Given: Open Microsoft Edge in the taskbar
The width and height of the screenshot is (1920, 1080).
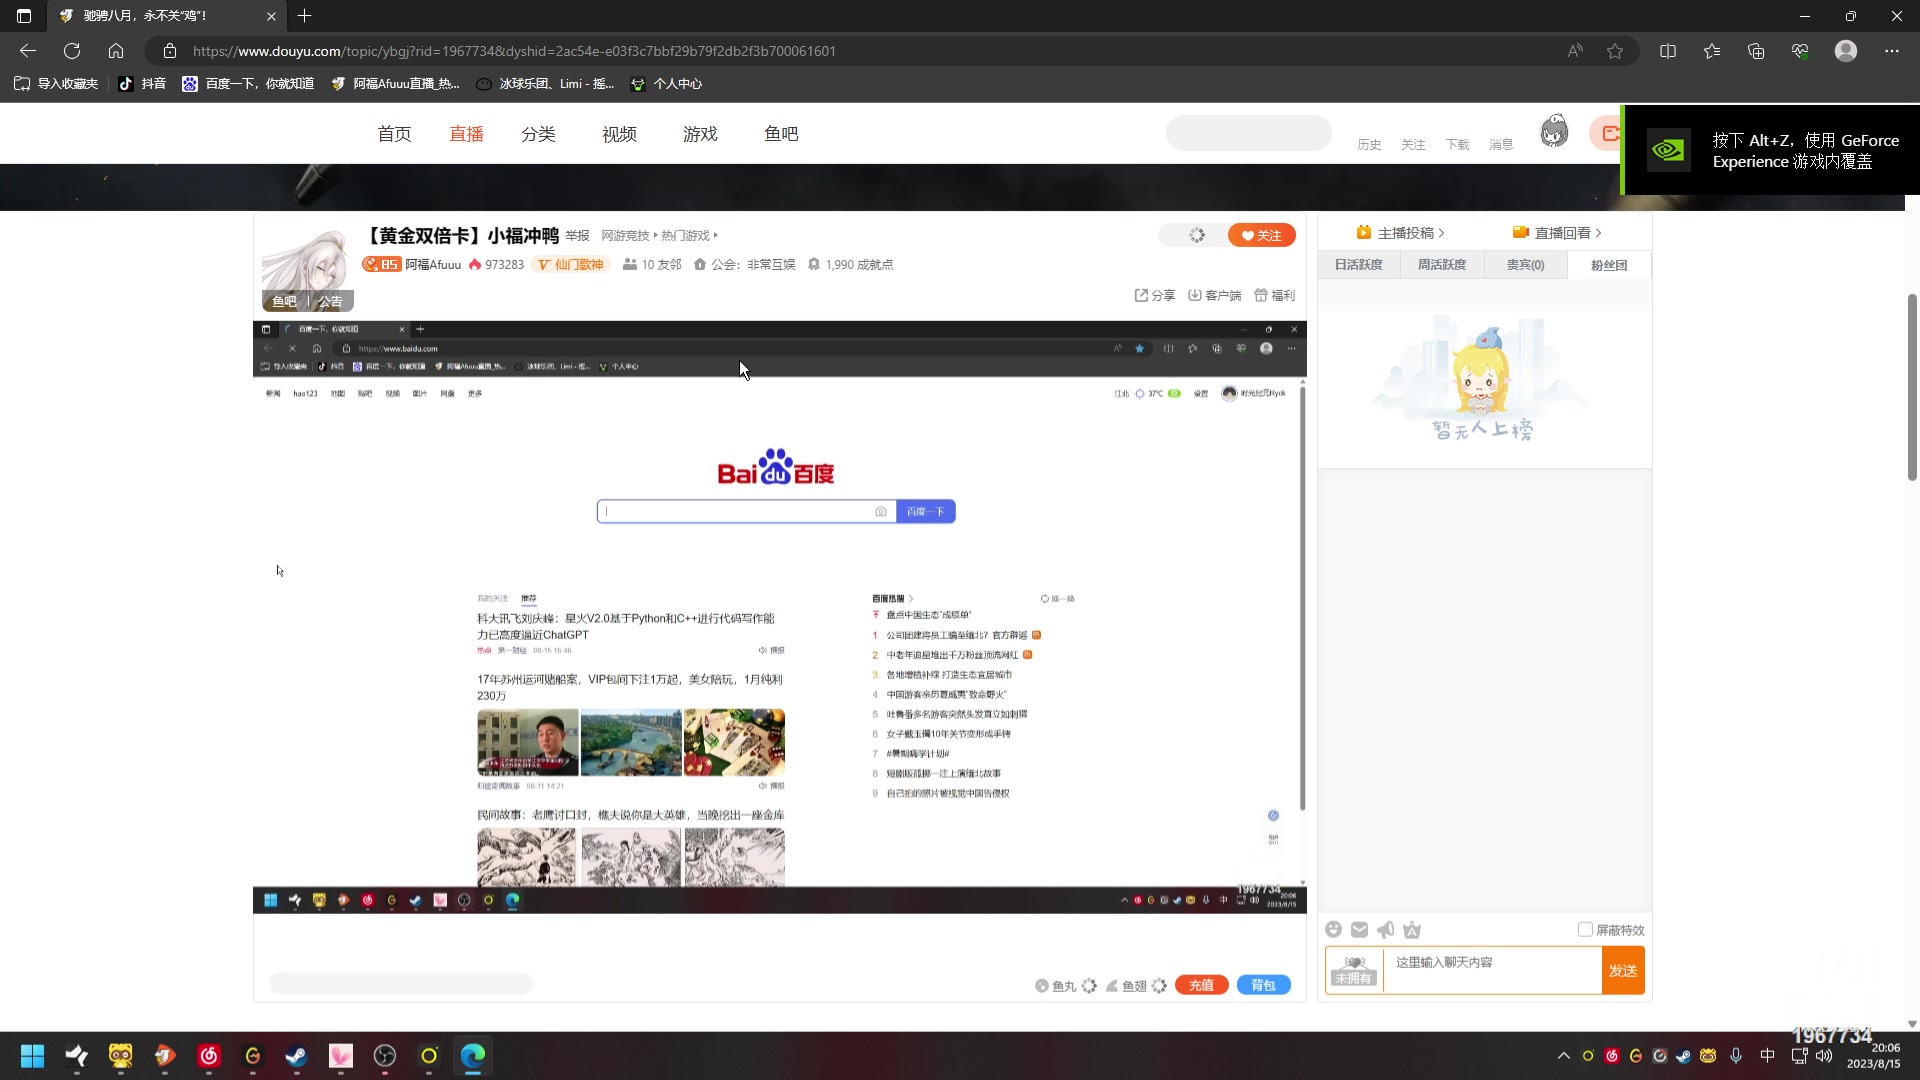Looking at the screenshot, I should [x=473, y=1056].
